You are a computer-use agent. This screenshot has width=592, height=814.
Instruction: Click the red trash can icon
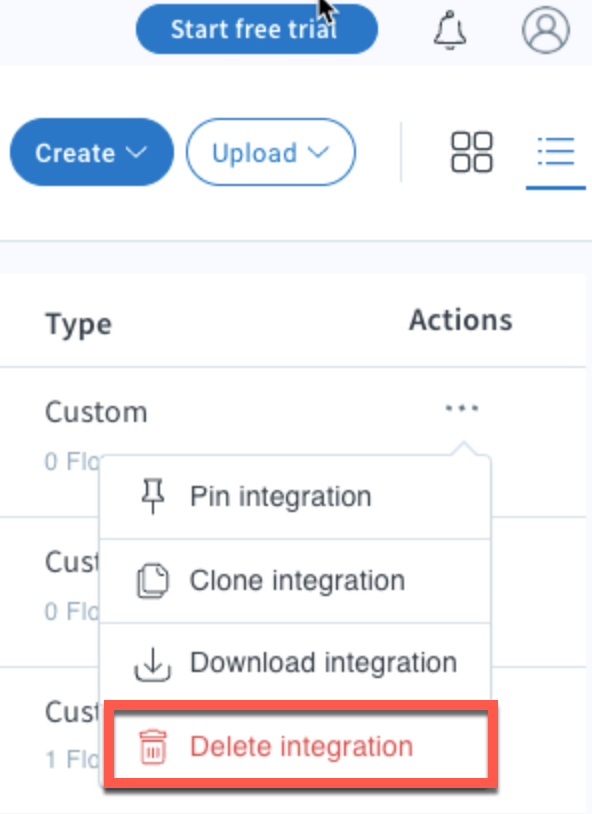point(153,747)
